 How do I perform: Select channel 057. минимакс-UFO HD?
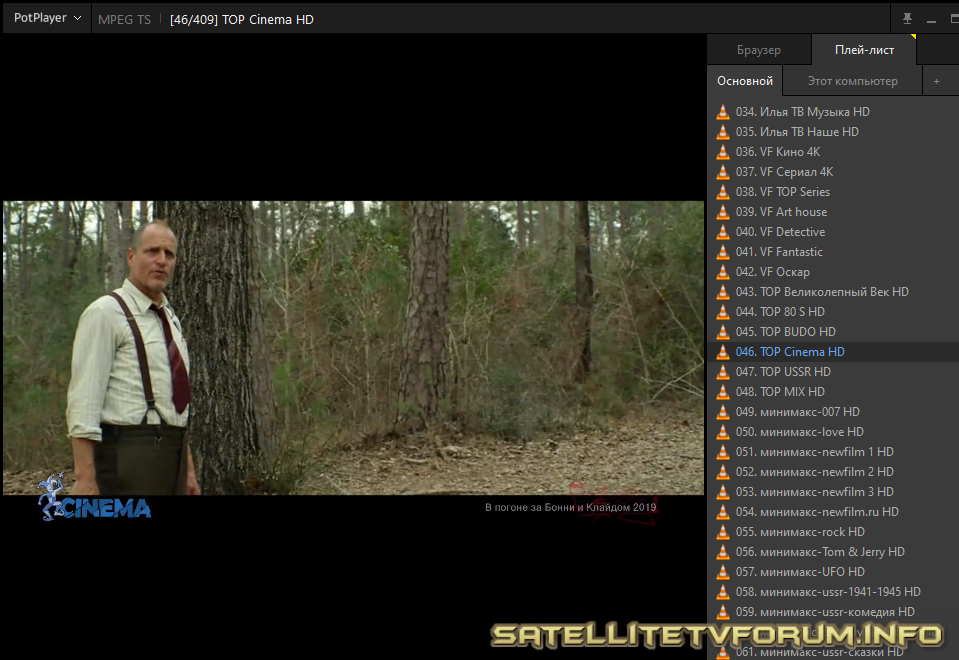833,571
